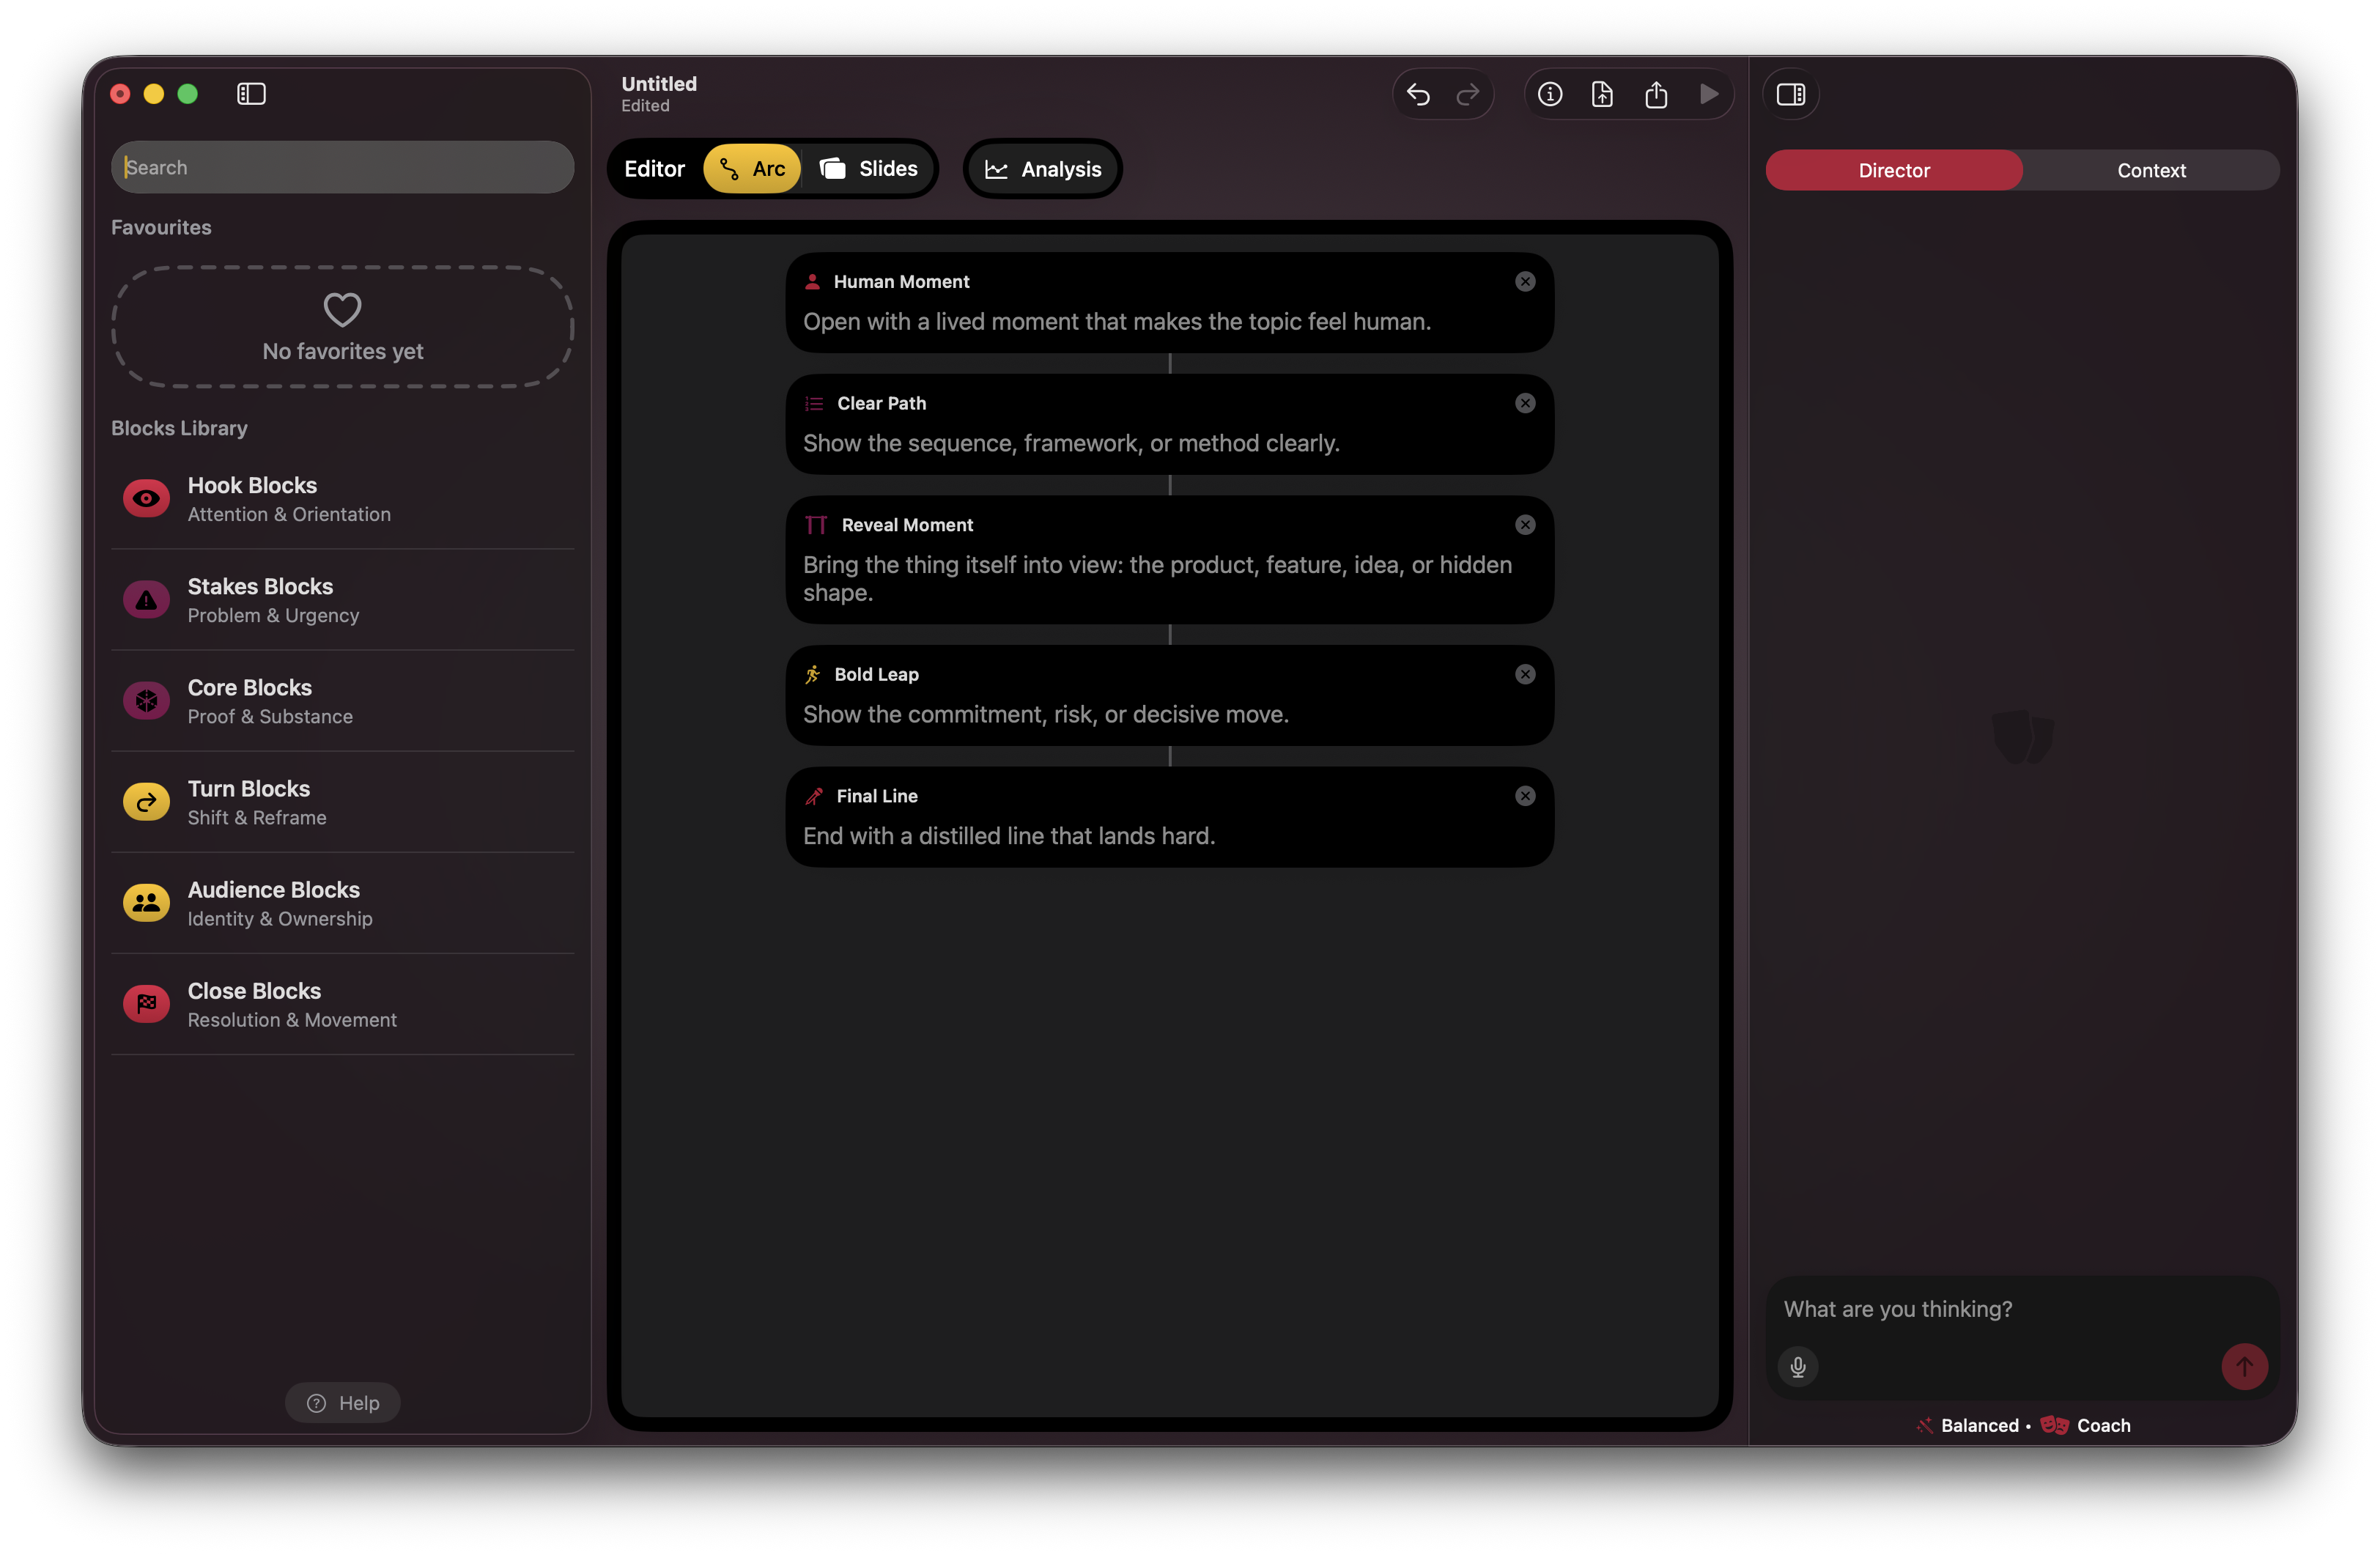Switch to the Editor view
Image resolution: width=2380 pixels, height=1555 pixels.
654,169
